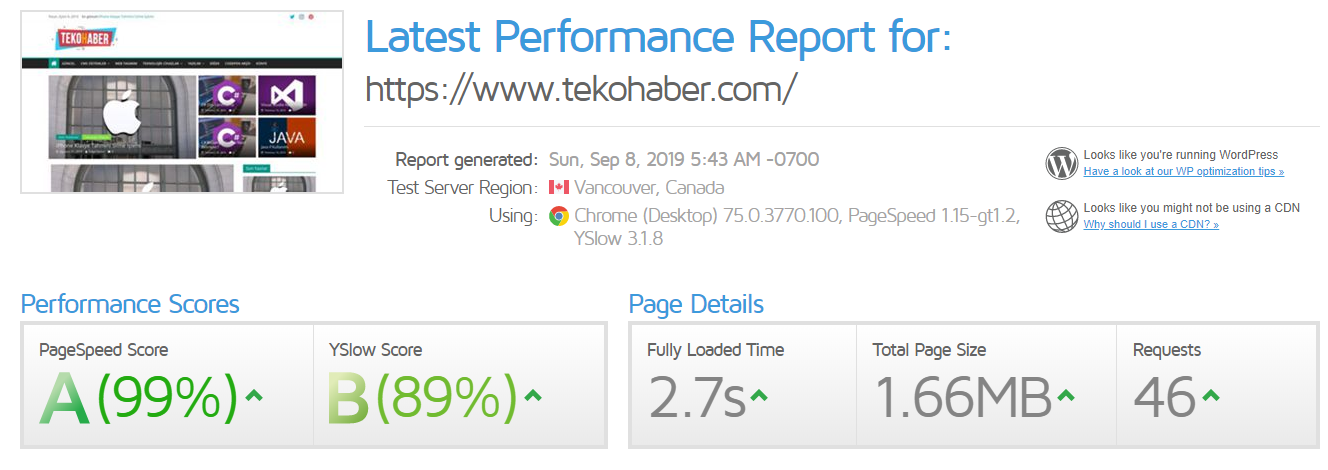Click the CDN globe icon
Screen dimensions: 1328x470
[x=1061, y=216]
